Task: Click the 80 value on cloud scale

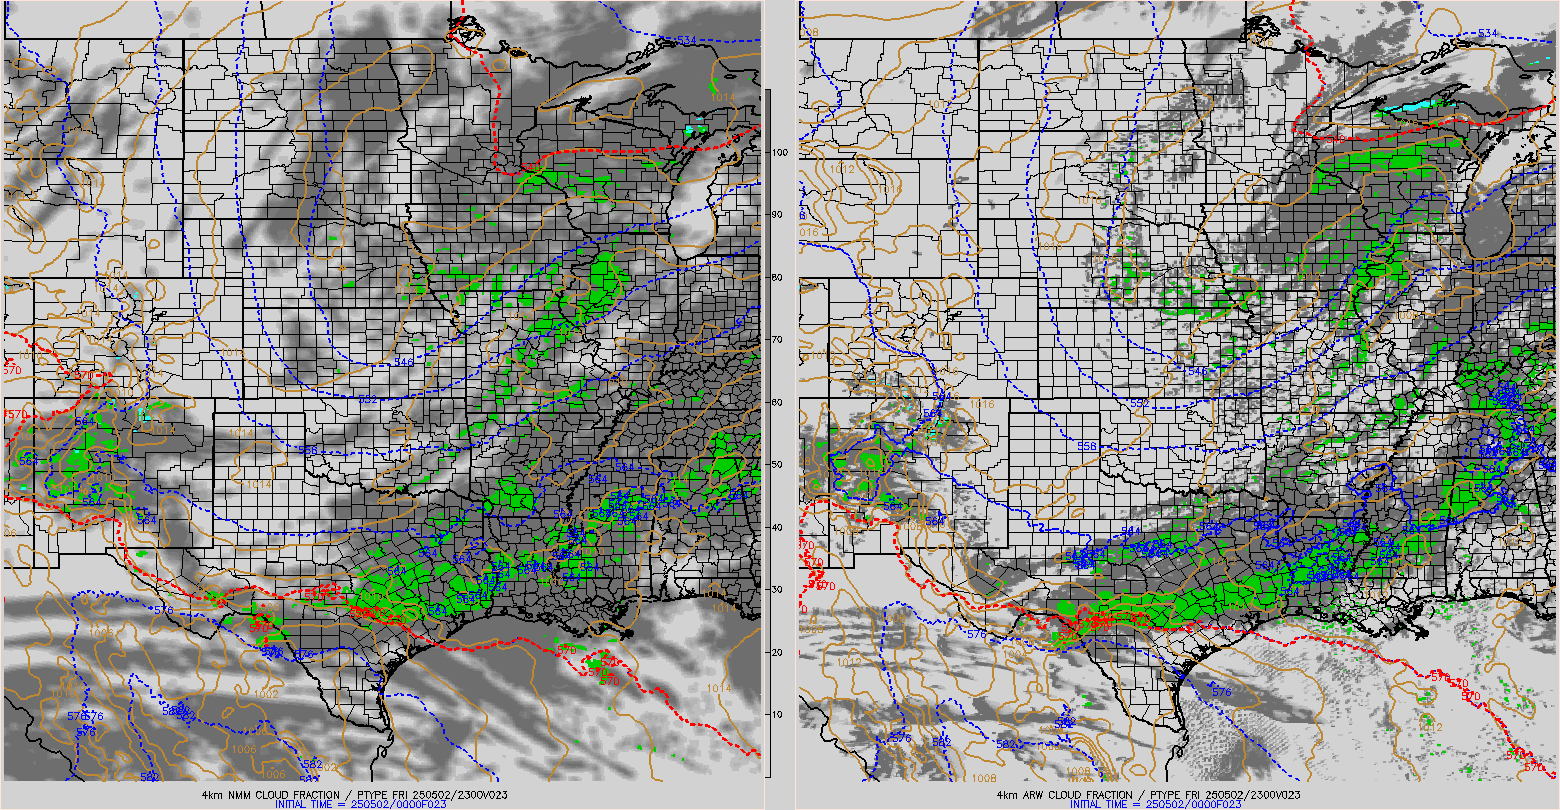Action: click(x=777, y=277)
